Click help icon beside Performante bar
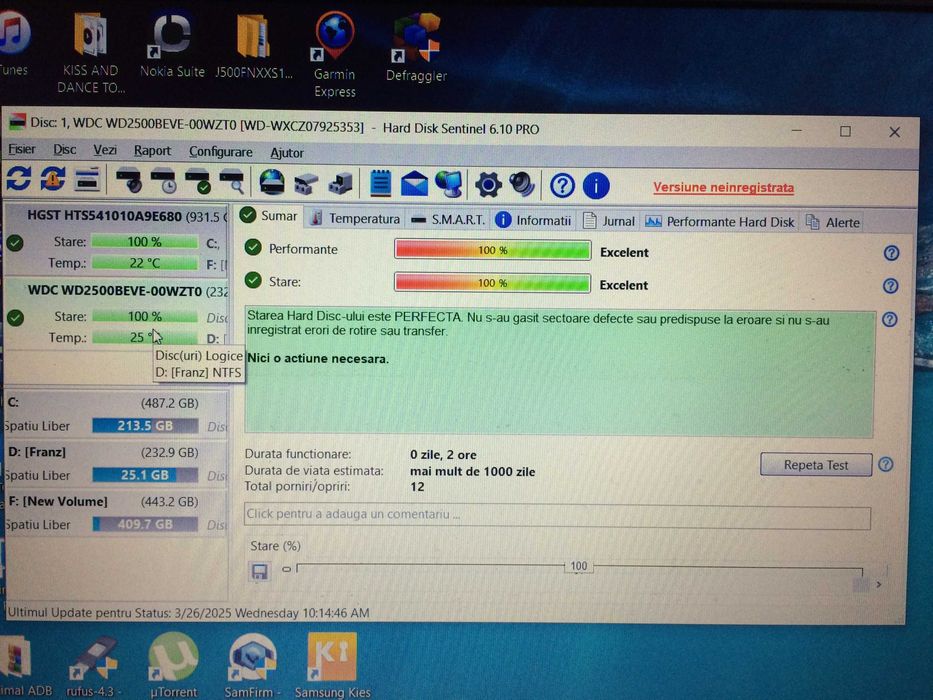Viewport: 933px width, 700px height. [x=891, y=254]
